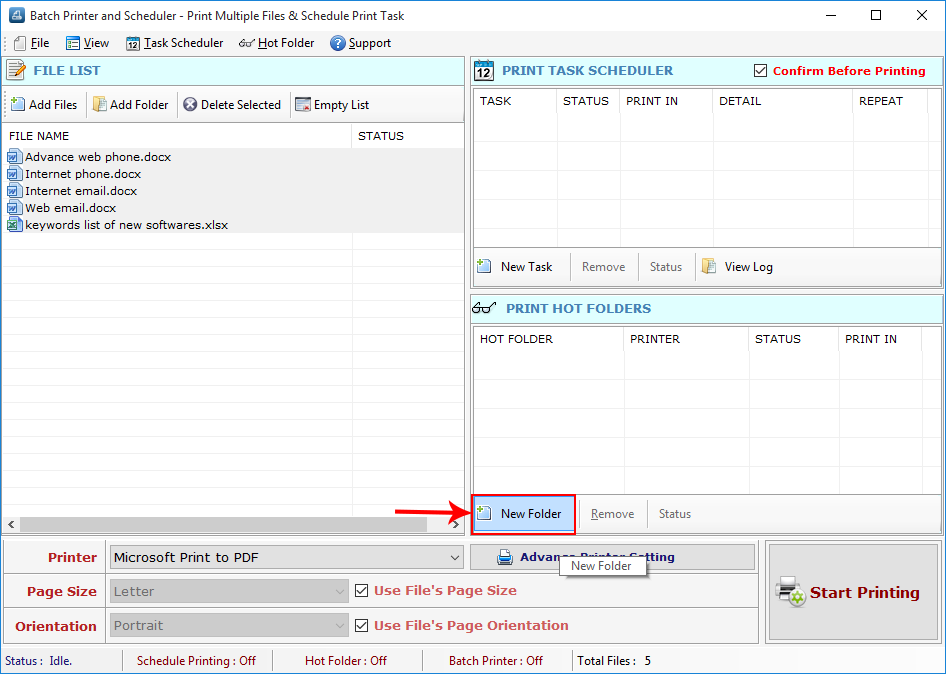
Task: Enable Confirm Before Printing
Action: [x=758, y=71]
